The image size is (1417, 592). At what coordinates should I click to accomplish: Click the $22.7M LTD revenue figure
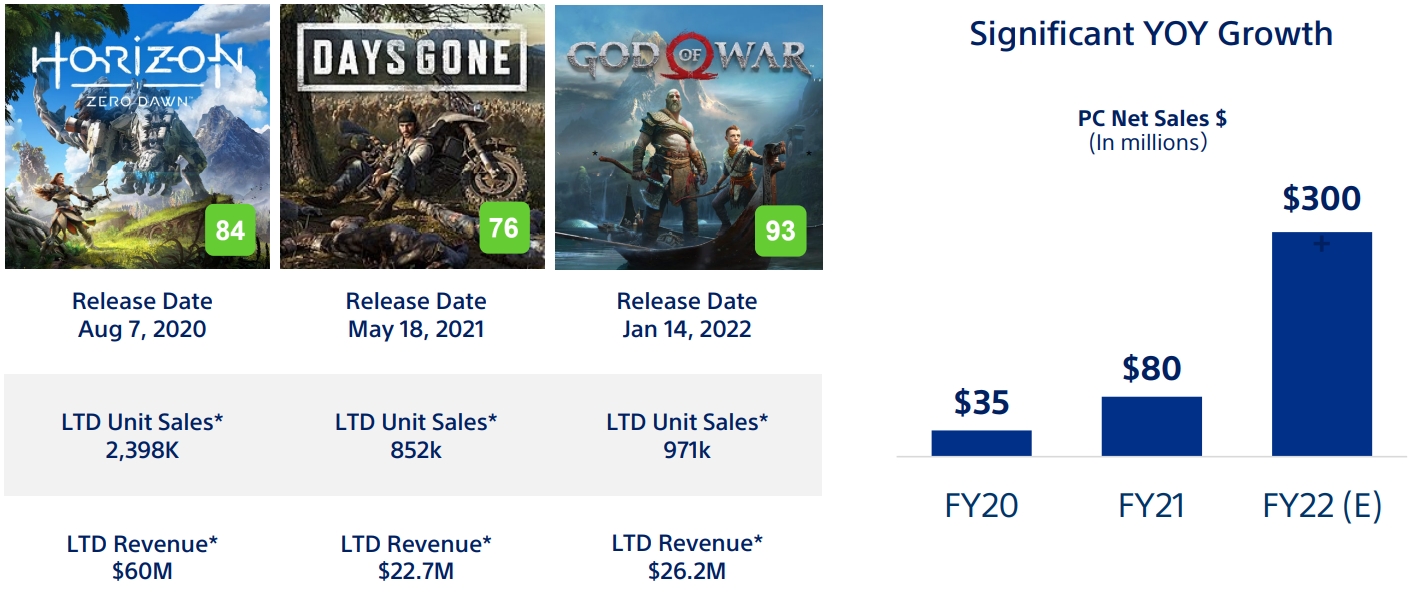tap(416, 571)
